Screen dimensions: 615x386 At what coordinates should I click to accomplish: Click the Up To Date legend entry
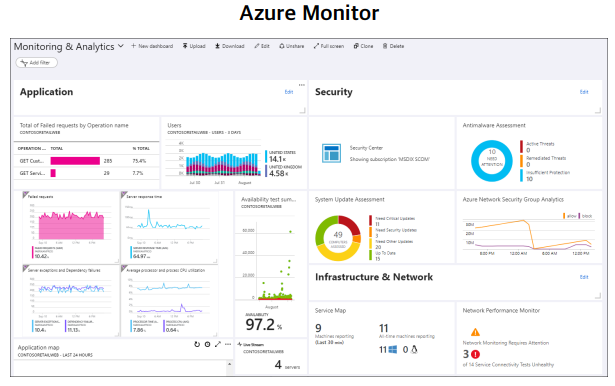[x=382, y=256]
